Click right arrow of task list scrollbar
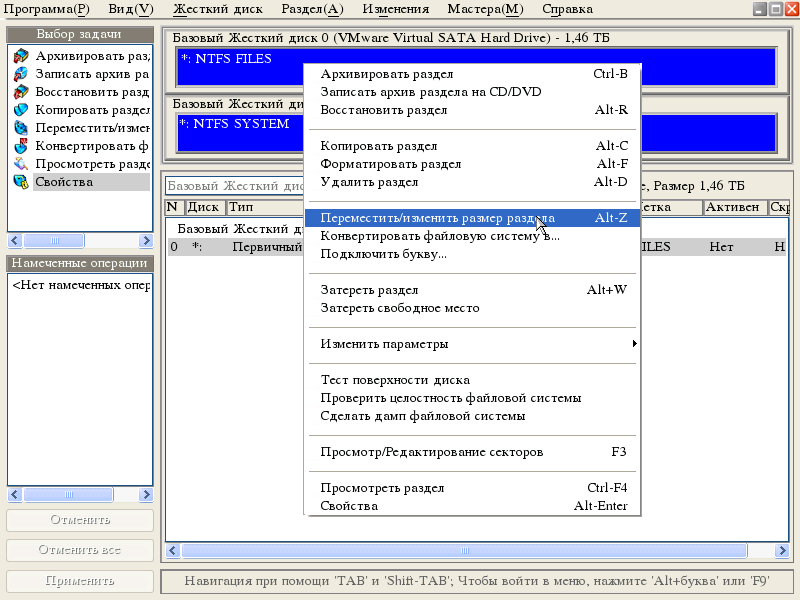This screenshot has height=600, width=800. coord(146,241)
